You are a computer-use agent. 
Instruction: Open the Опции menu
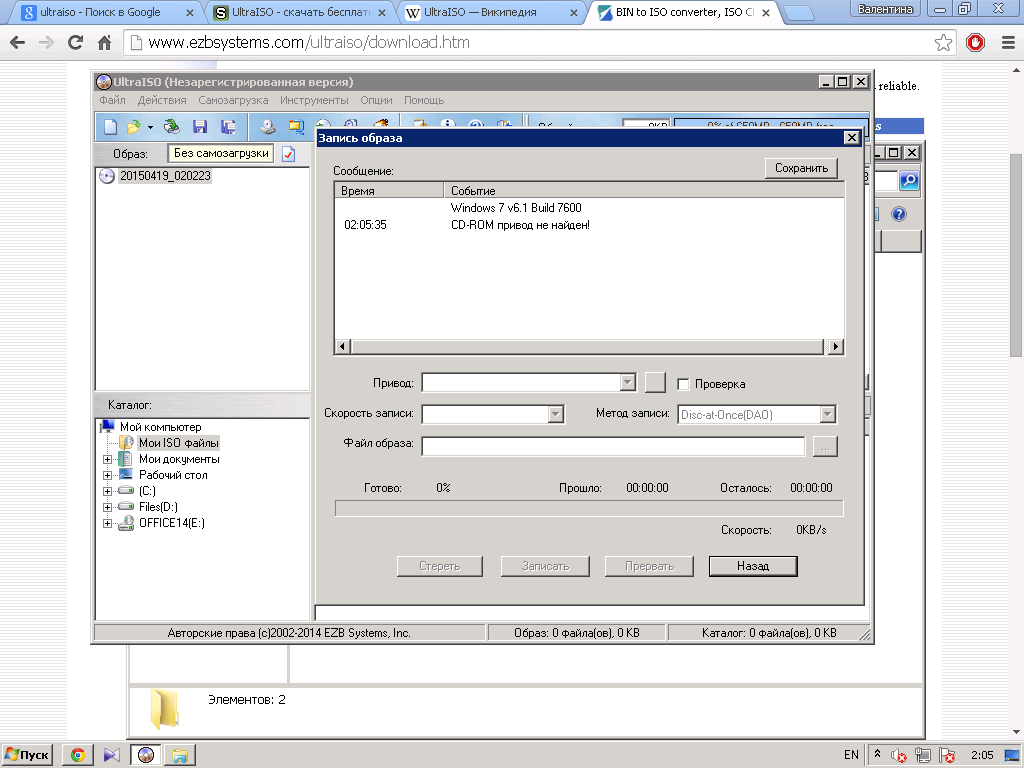(376, 100)
